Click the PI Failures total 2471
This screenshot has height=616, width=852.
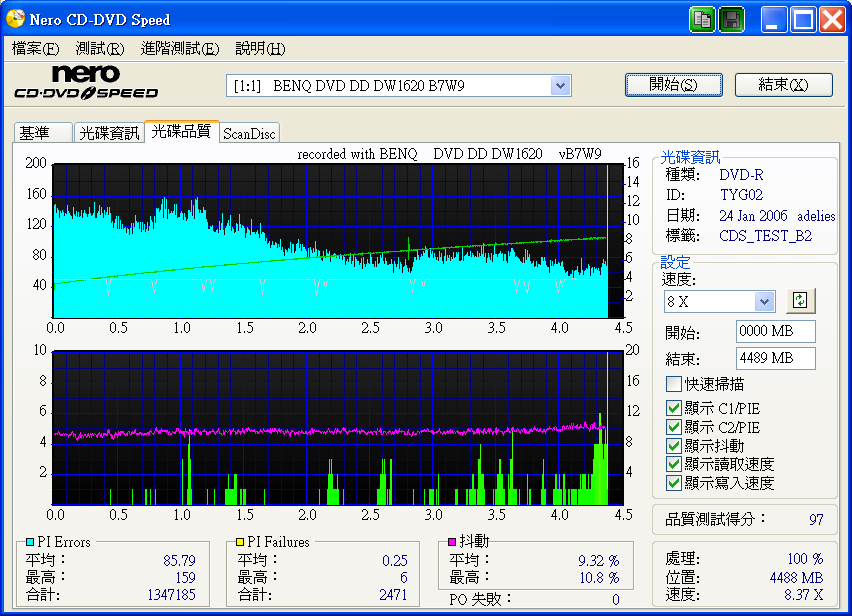coord(393,595)
